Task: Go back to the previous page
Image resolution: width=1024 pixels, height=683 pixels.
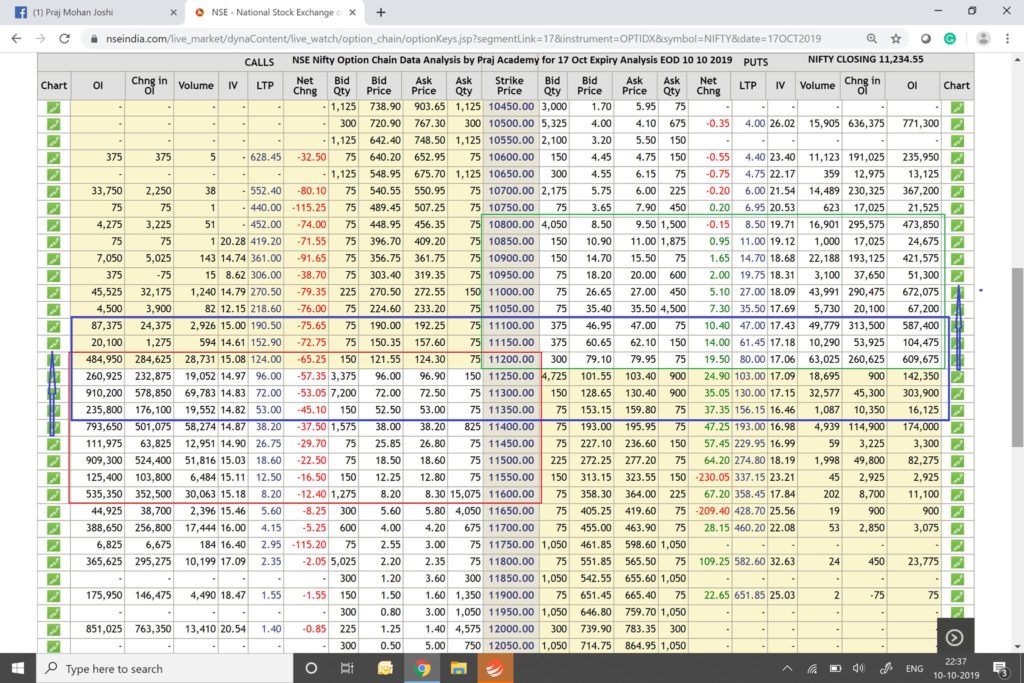Action: click(x=17, y=38)
